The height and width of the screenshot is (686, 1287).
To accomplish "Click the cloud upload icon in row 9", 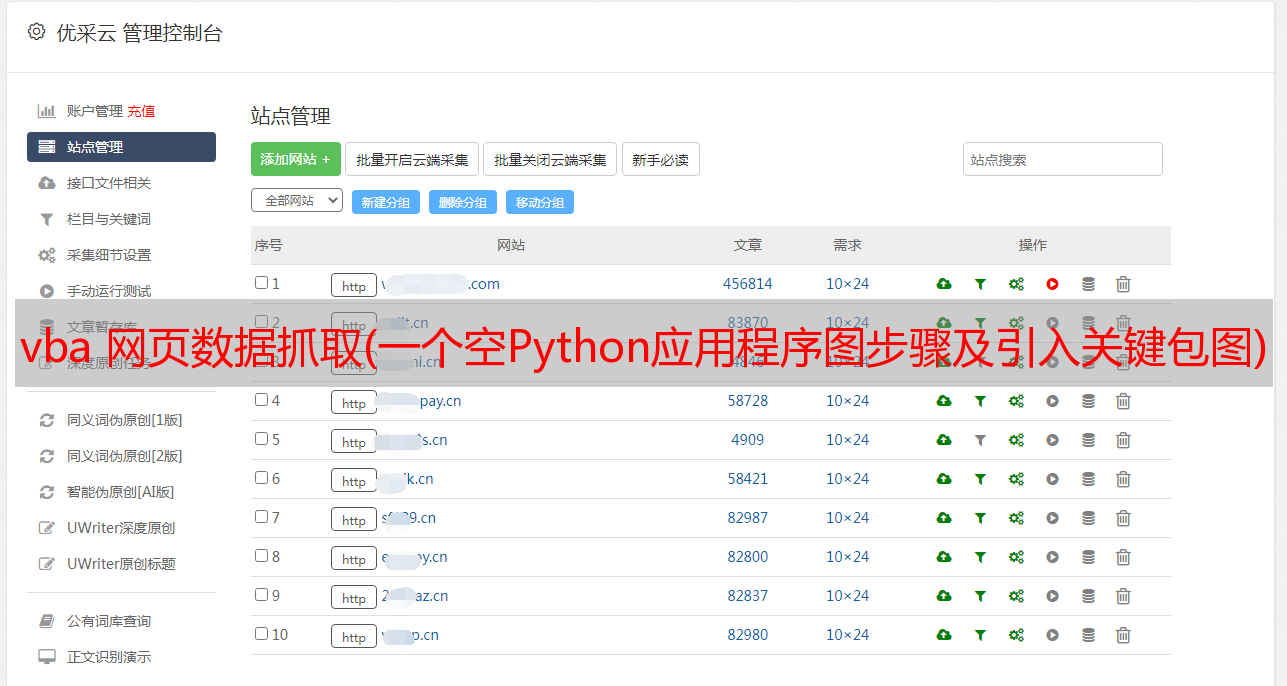I will tap(943, 596).
